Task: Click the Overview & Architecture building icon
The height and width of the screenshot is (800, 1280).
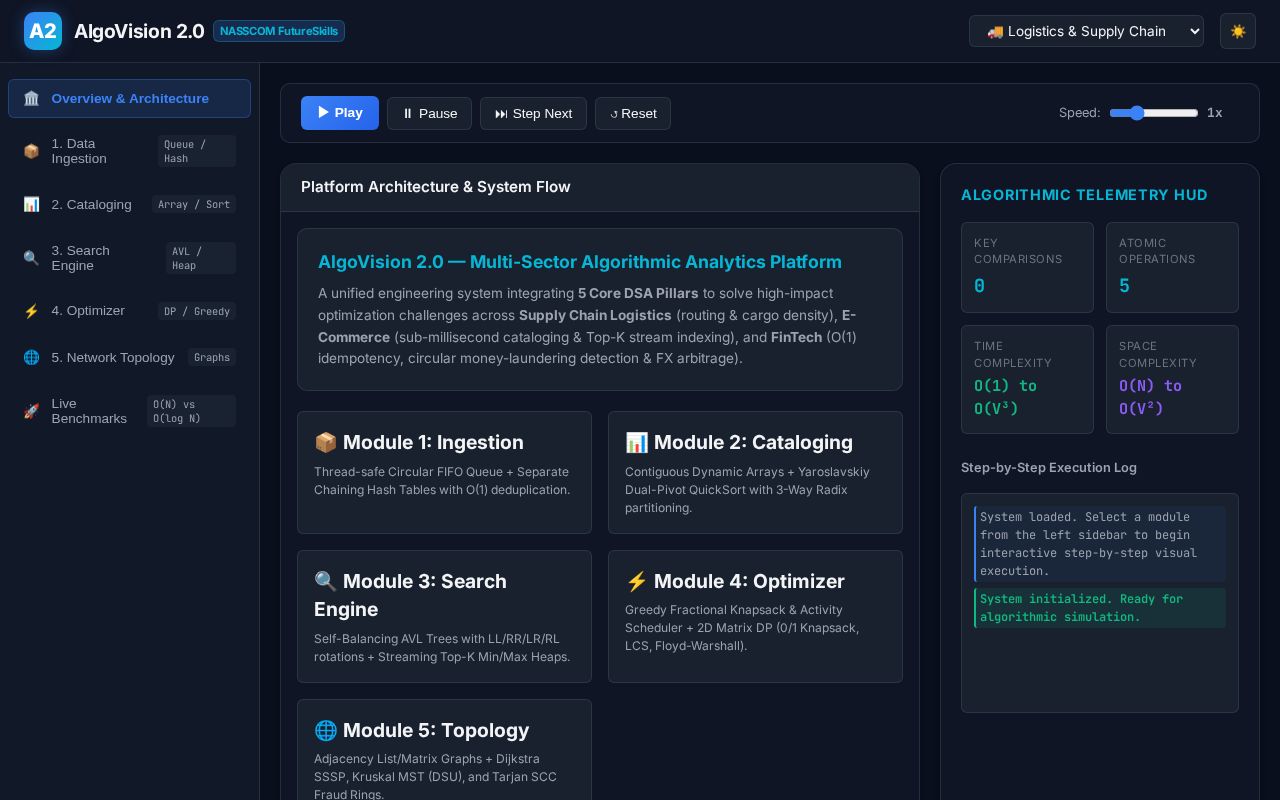Action: pos(31,98)
